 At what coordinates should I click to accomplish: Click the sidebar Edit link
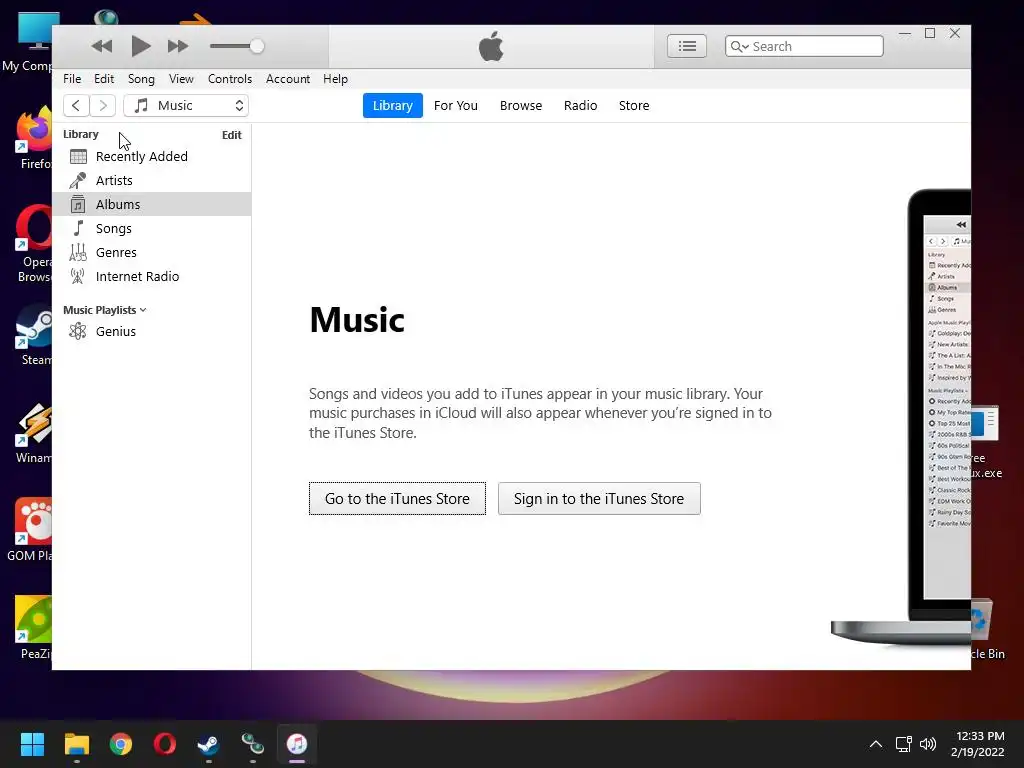tap(232, 135)
